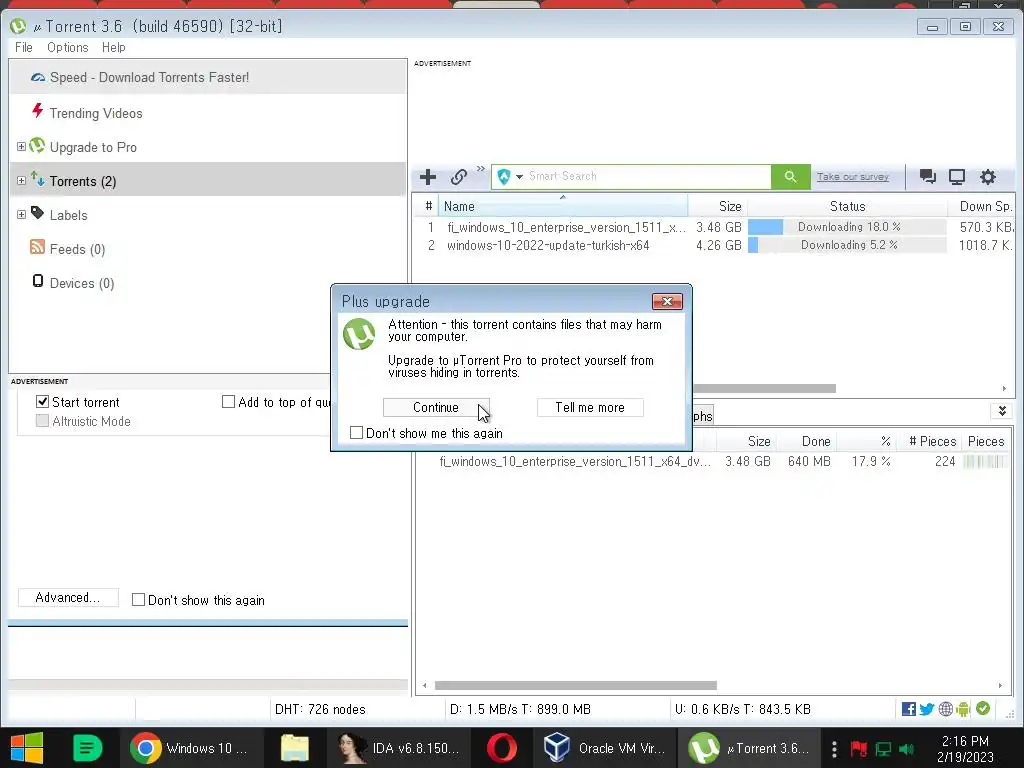Select Speed - Download Torrents Faster item
1024x768 pixels.
tap(208, 77)
